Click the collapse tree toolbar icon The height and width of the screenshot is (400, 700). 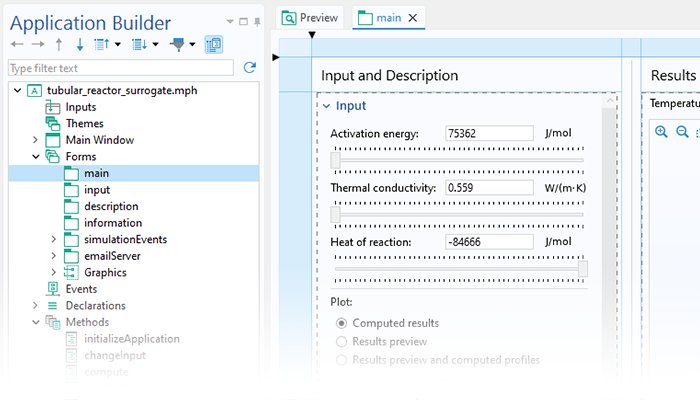click(102, 44)
